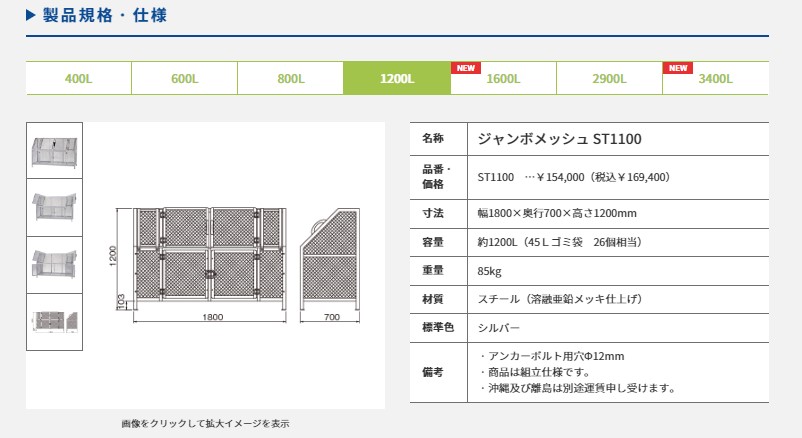
Task: Switch to the 800L tab
Action: click(291, 78)
